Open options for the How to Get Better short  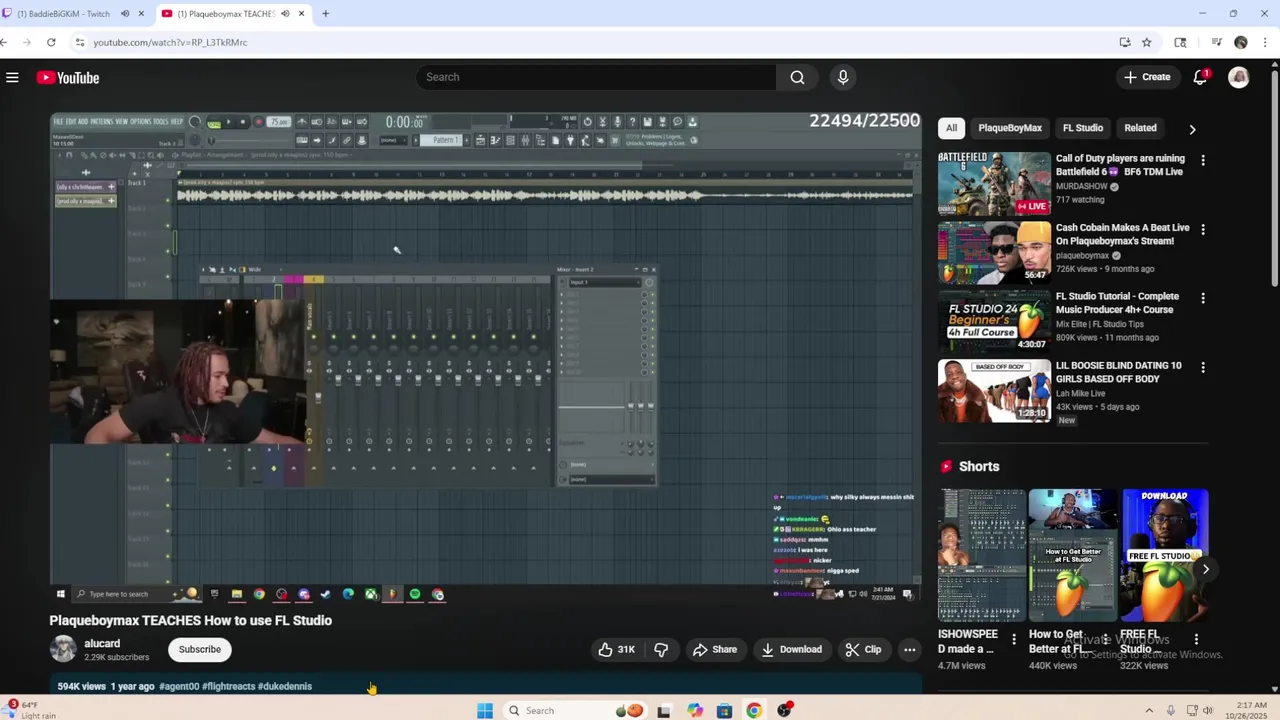click(x=1105, y=639)
